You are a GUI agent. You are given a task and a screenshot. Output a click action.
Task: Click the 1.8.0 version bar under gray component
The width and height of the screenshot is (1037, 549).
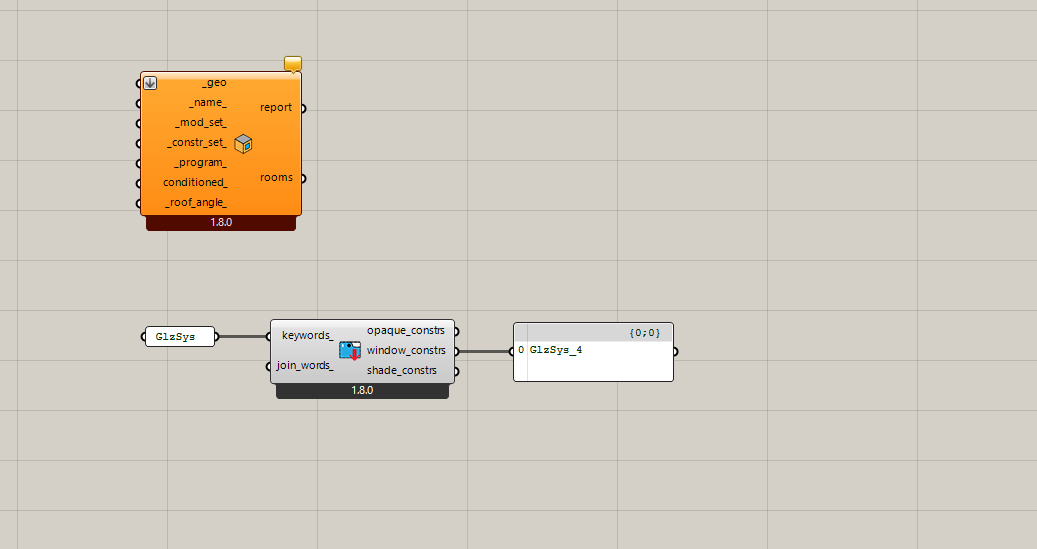point(362,391)
